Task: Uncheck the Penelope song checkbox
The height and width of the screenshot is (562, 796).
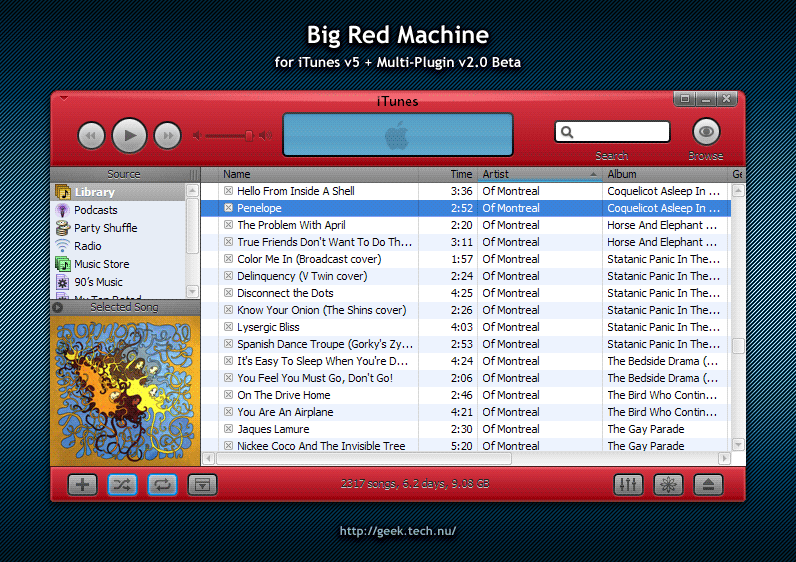Action: click(228, 208)
